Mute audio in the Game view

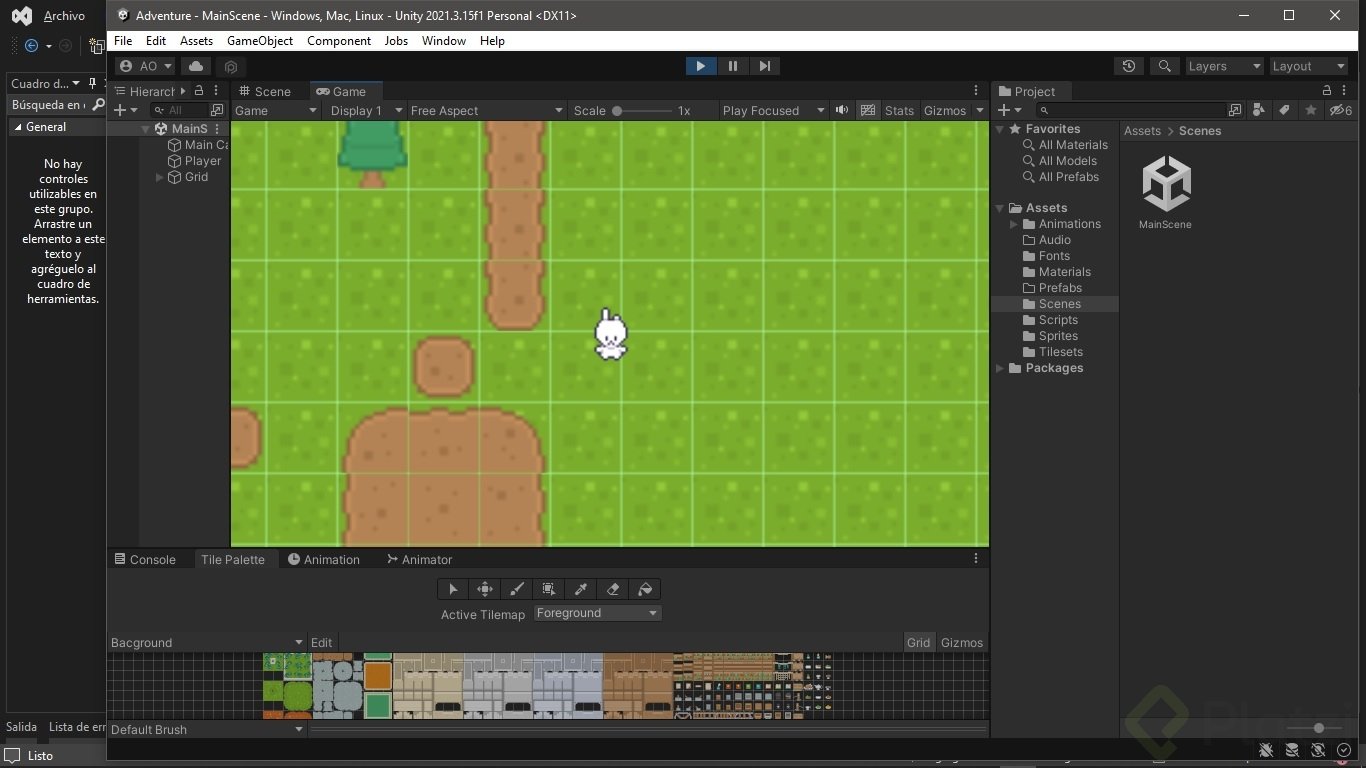click(x=842, y=110)
